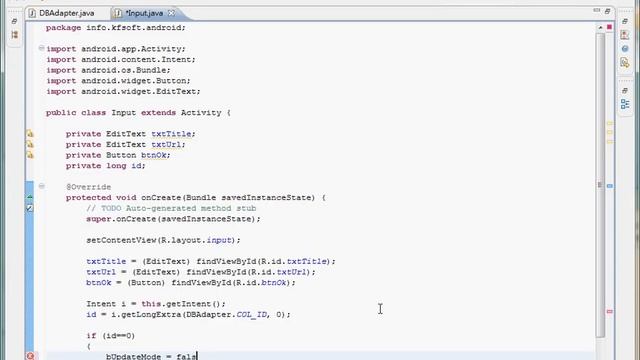Viewport: 640px width, 360px height.
Task: Click warning marker beside the btnOk declaration
Action: [x=30, y=155]
